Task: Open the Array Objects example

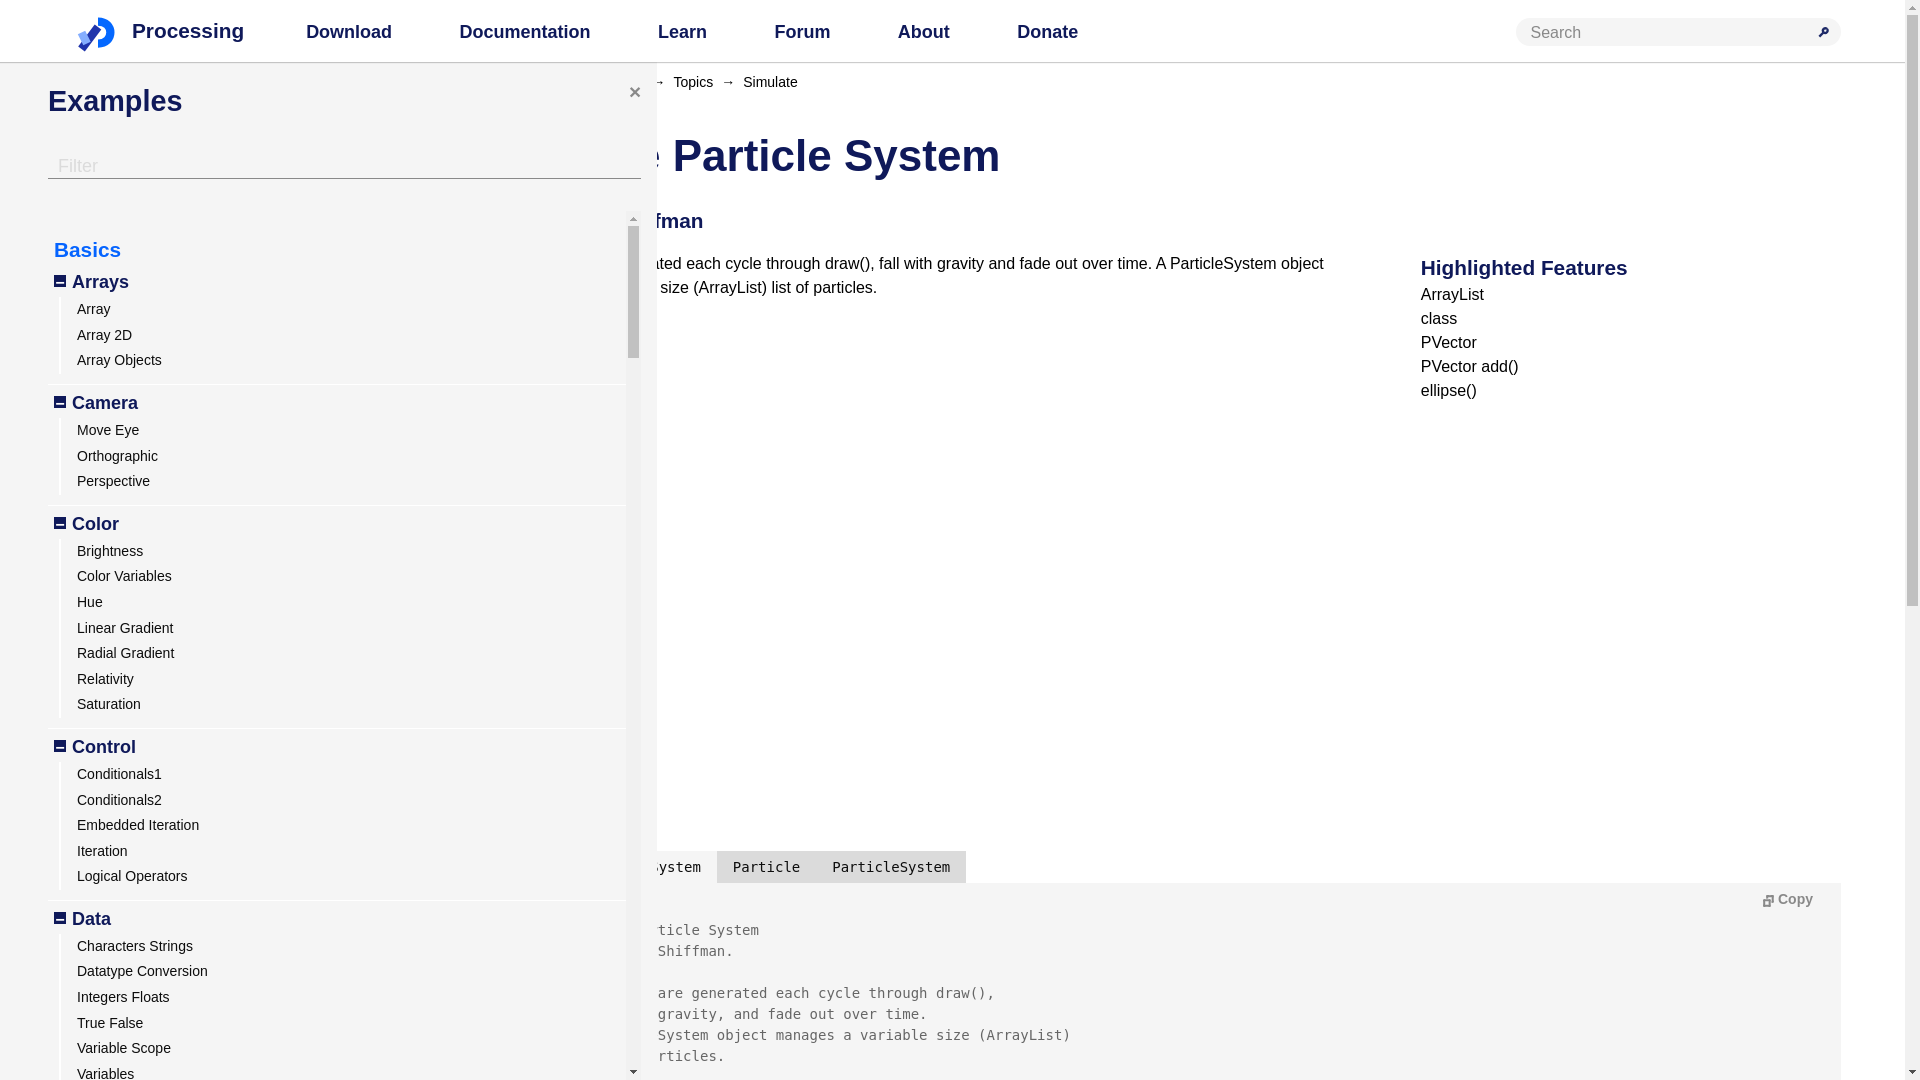Action: [x=119, y=360]
